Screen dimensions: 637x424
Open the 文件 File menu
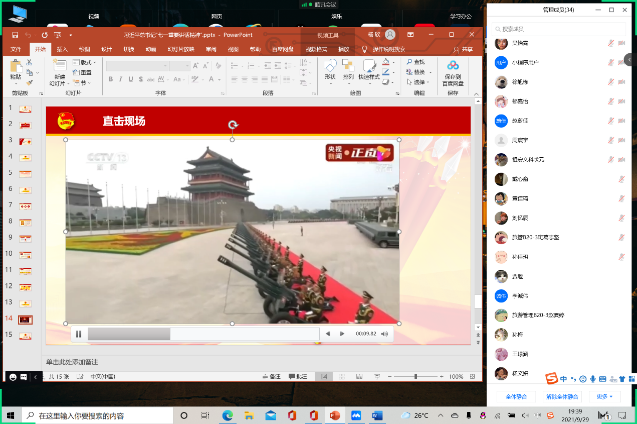coord(16,49)
